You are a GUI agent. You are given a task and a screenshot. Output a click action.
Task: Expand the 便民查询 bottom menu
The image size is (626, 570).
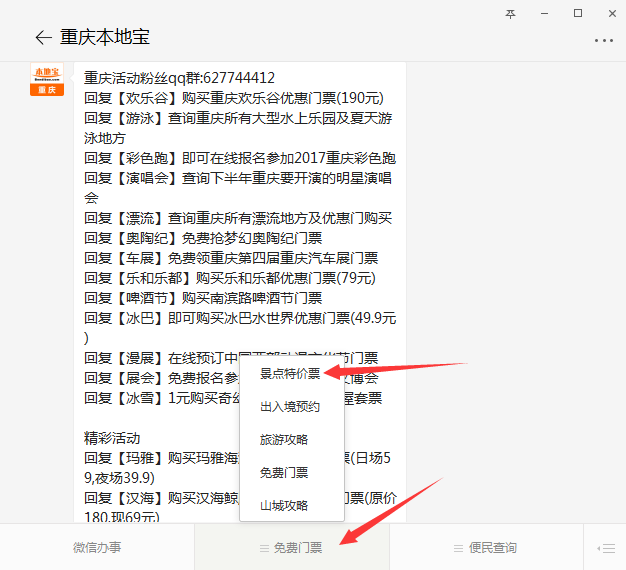tap(486, 547)
